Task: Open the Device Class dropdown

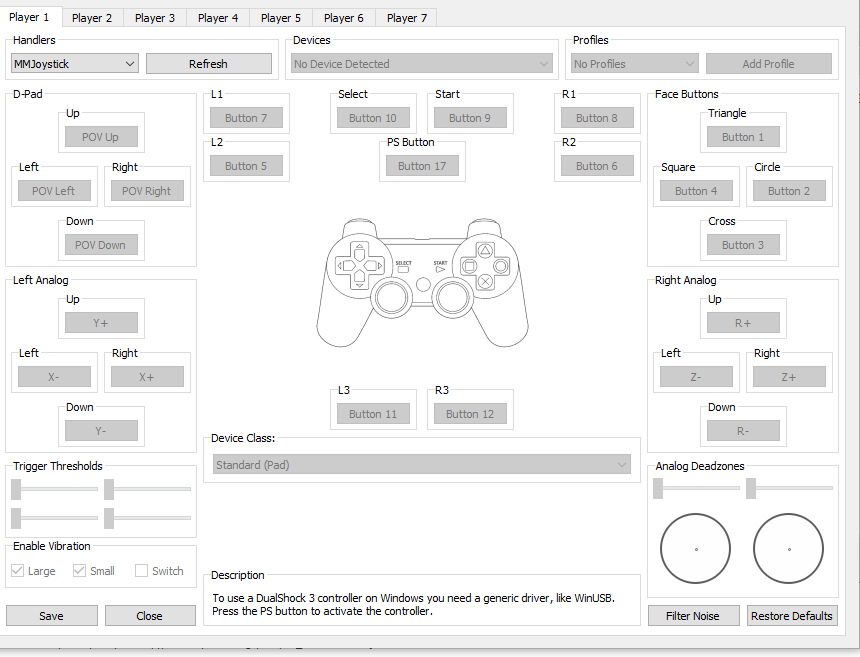Action: click(421, 463)
